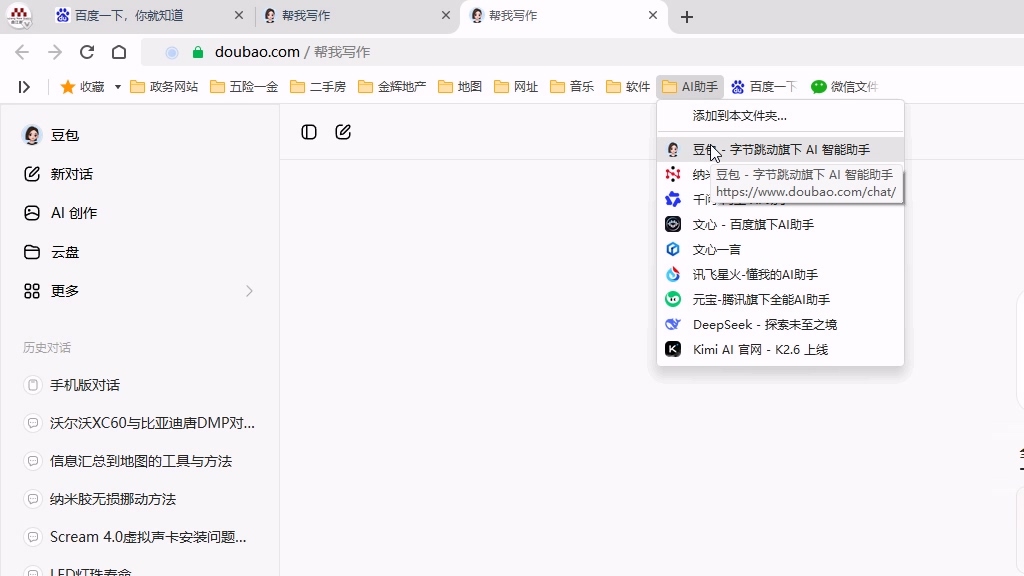The height and width of the screenshot is (576, 1024).
Task: Click the DeepSeek whale icon
Action: [x=673, y=325]
